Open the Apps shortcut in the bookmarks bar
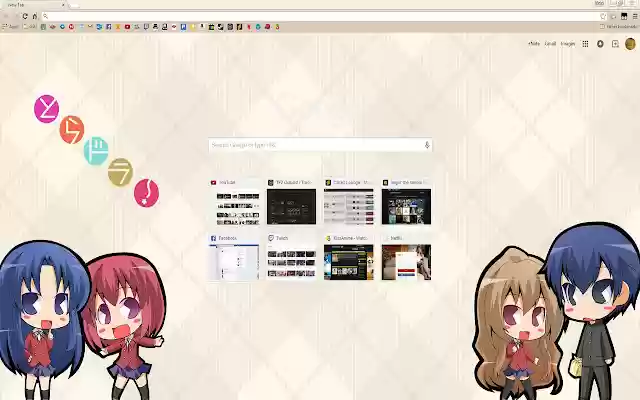The height and width of the screenshot is (400, 640). click(x=11, y=27)
